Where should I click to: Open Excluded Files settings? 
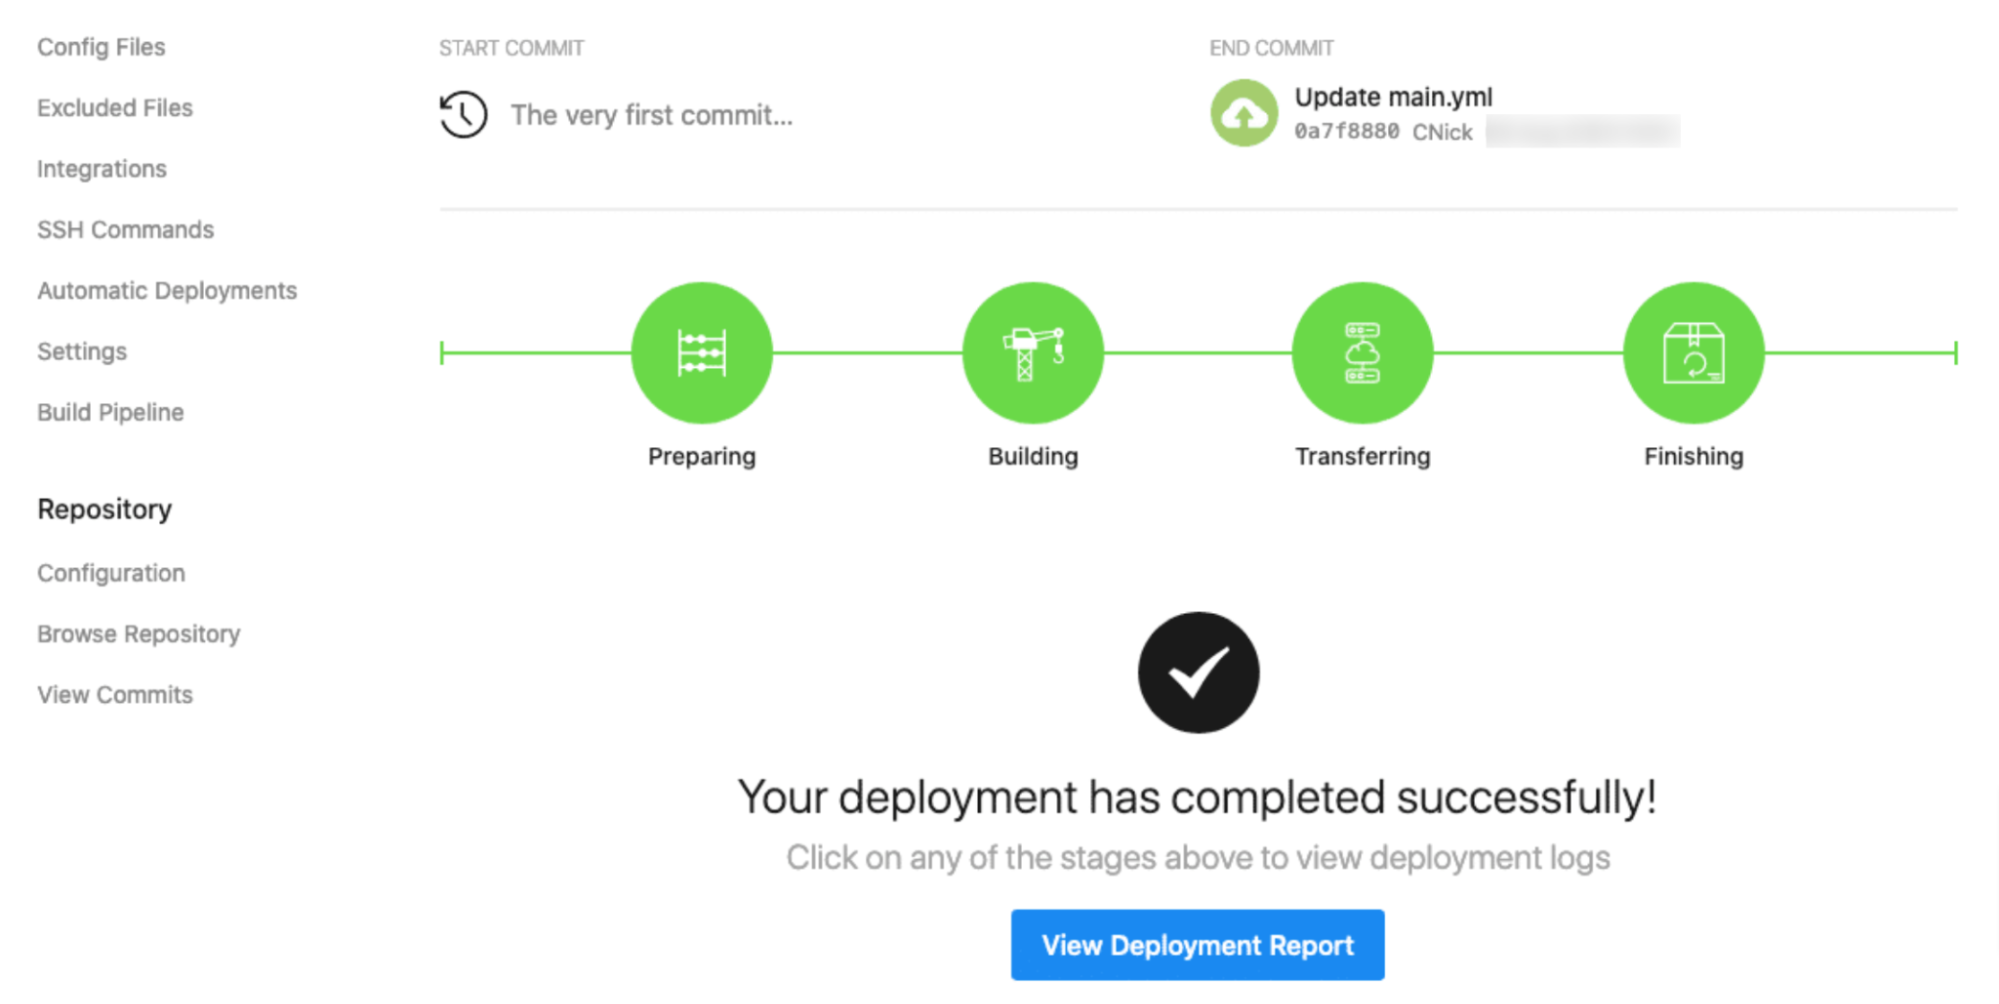click(115, 107)
